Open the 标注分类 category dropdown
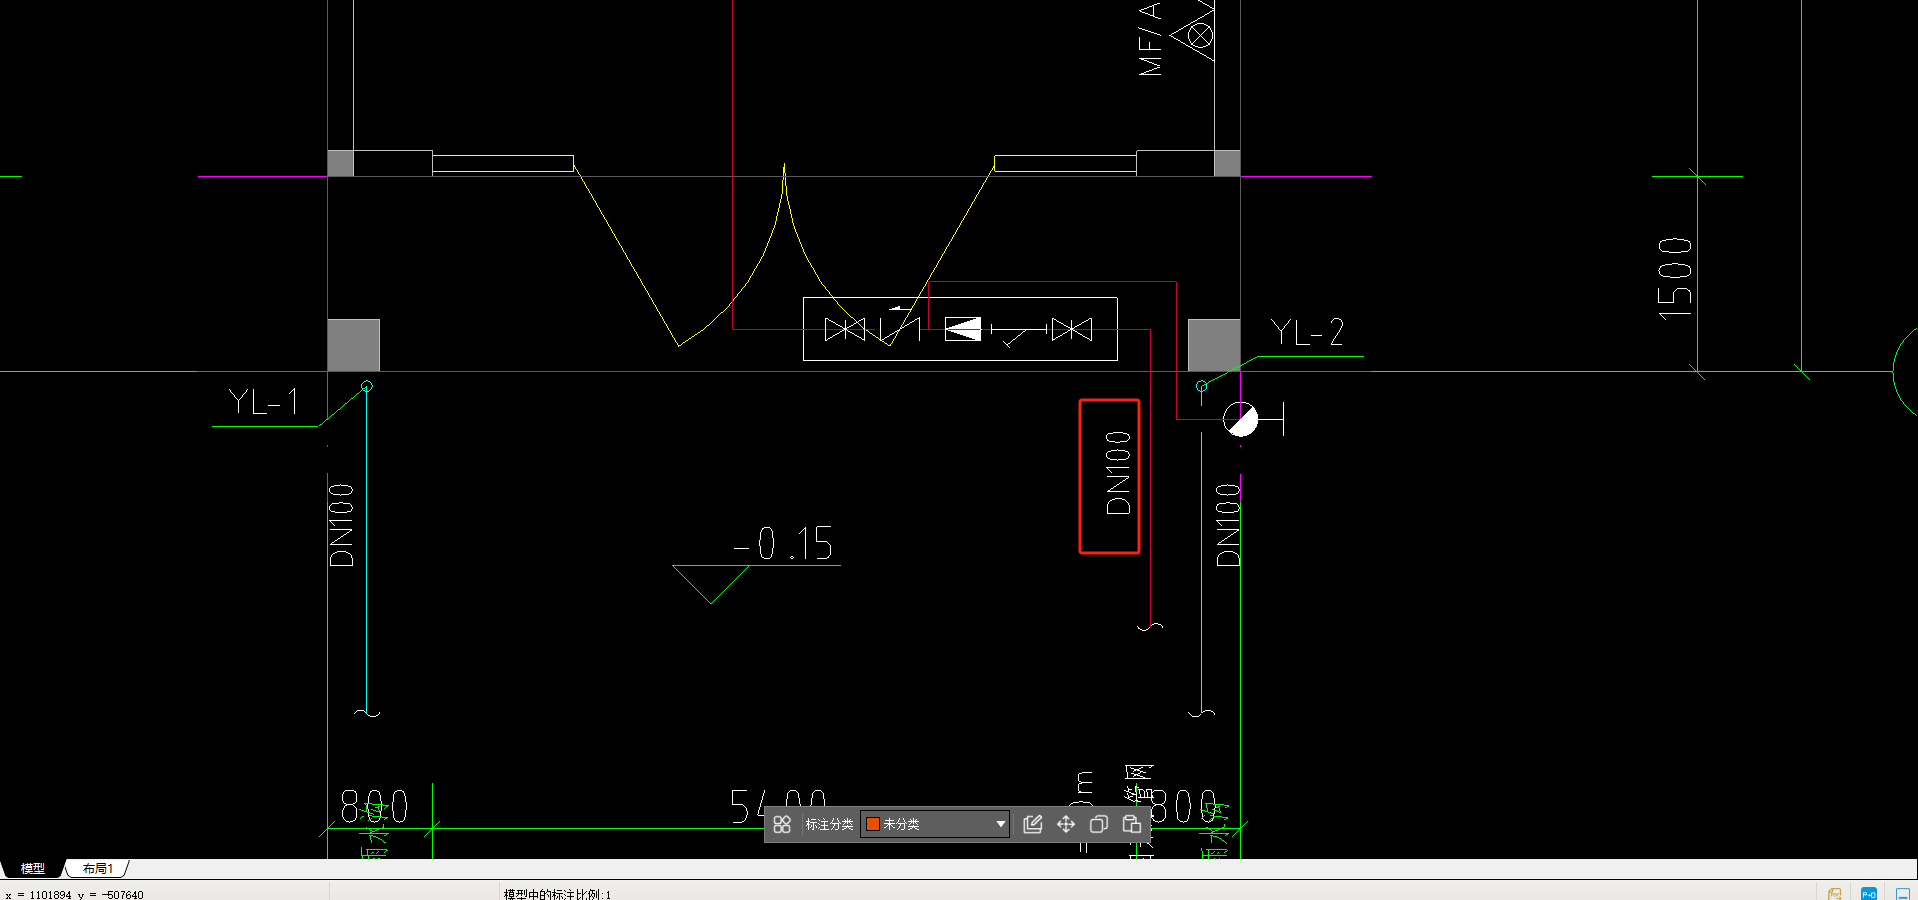1918x900 pixels. [935, 824]
